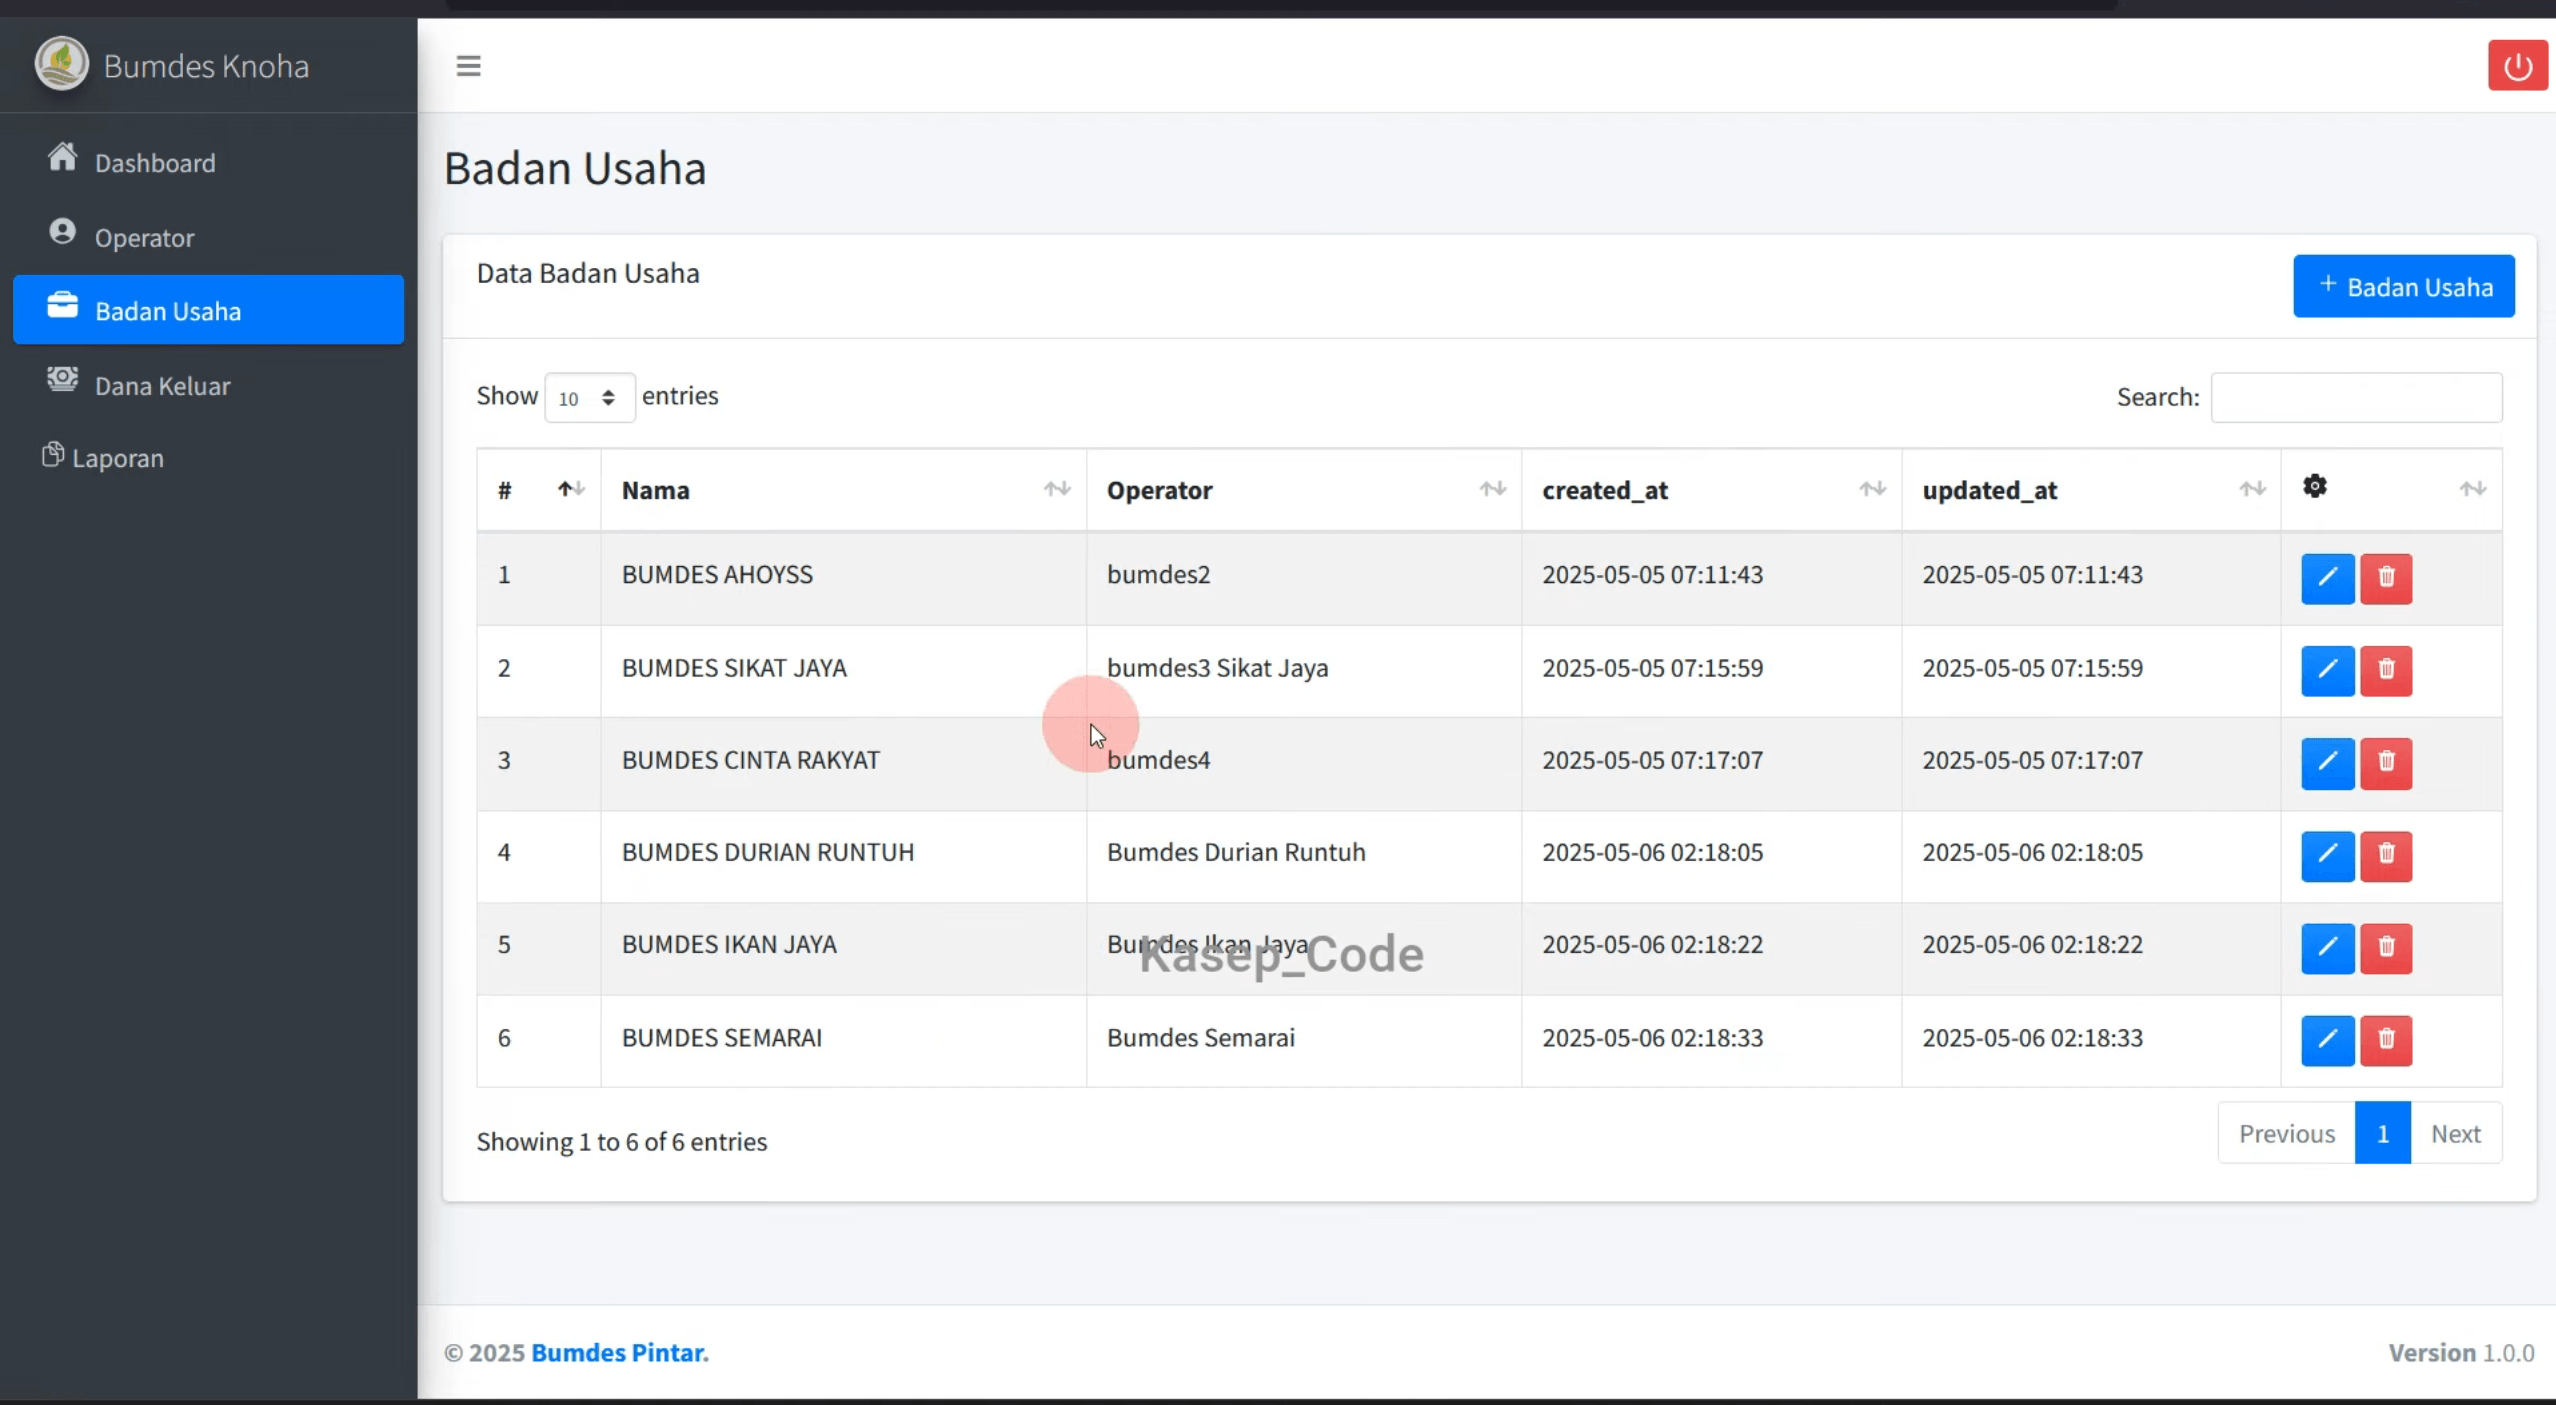Screen dimensions: 2556x1405
Task: Sort by the # column arrows
Action: [571, 489]
